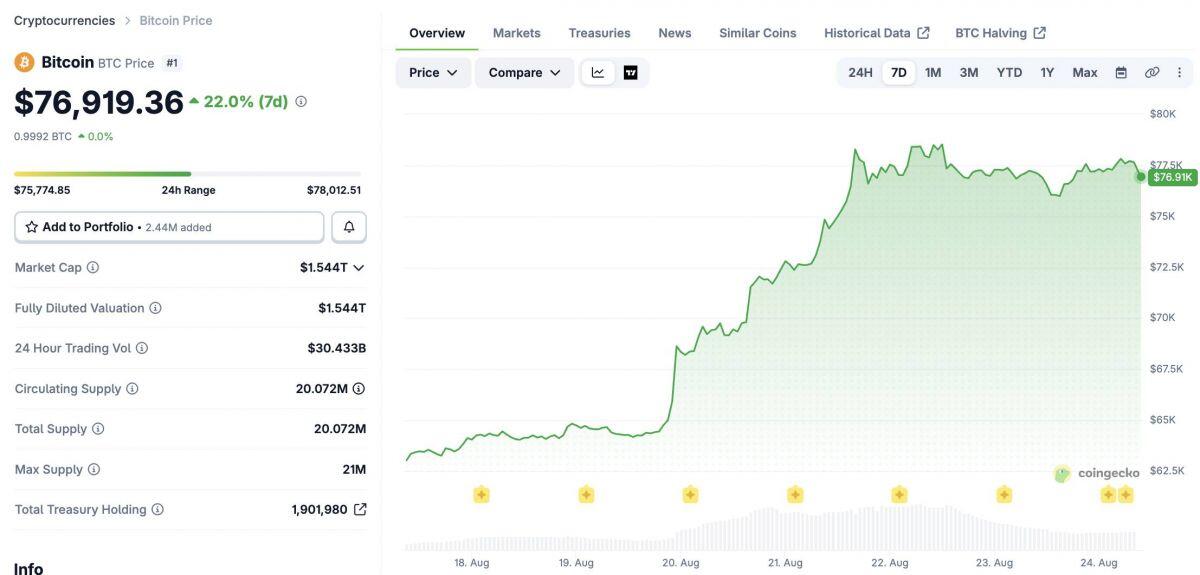This screenshot has height=575, width=1200.
Task: Select the 1M time range
Action: pyautogui.click(x=933, y=72)
